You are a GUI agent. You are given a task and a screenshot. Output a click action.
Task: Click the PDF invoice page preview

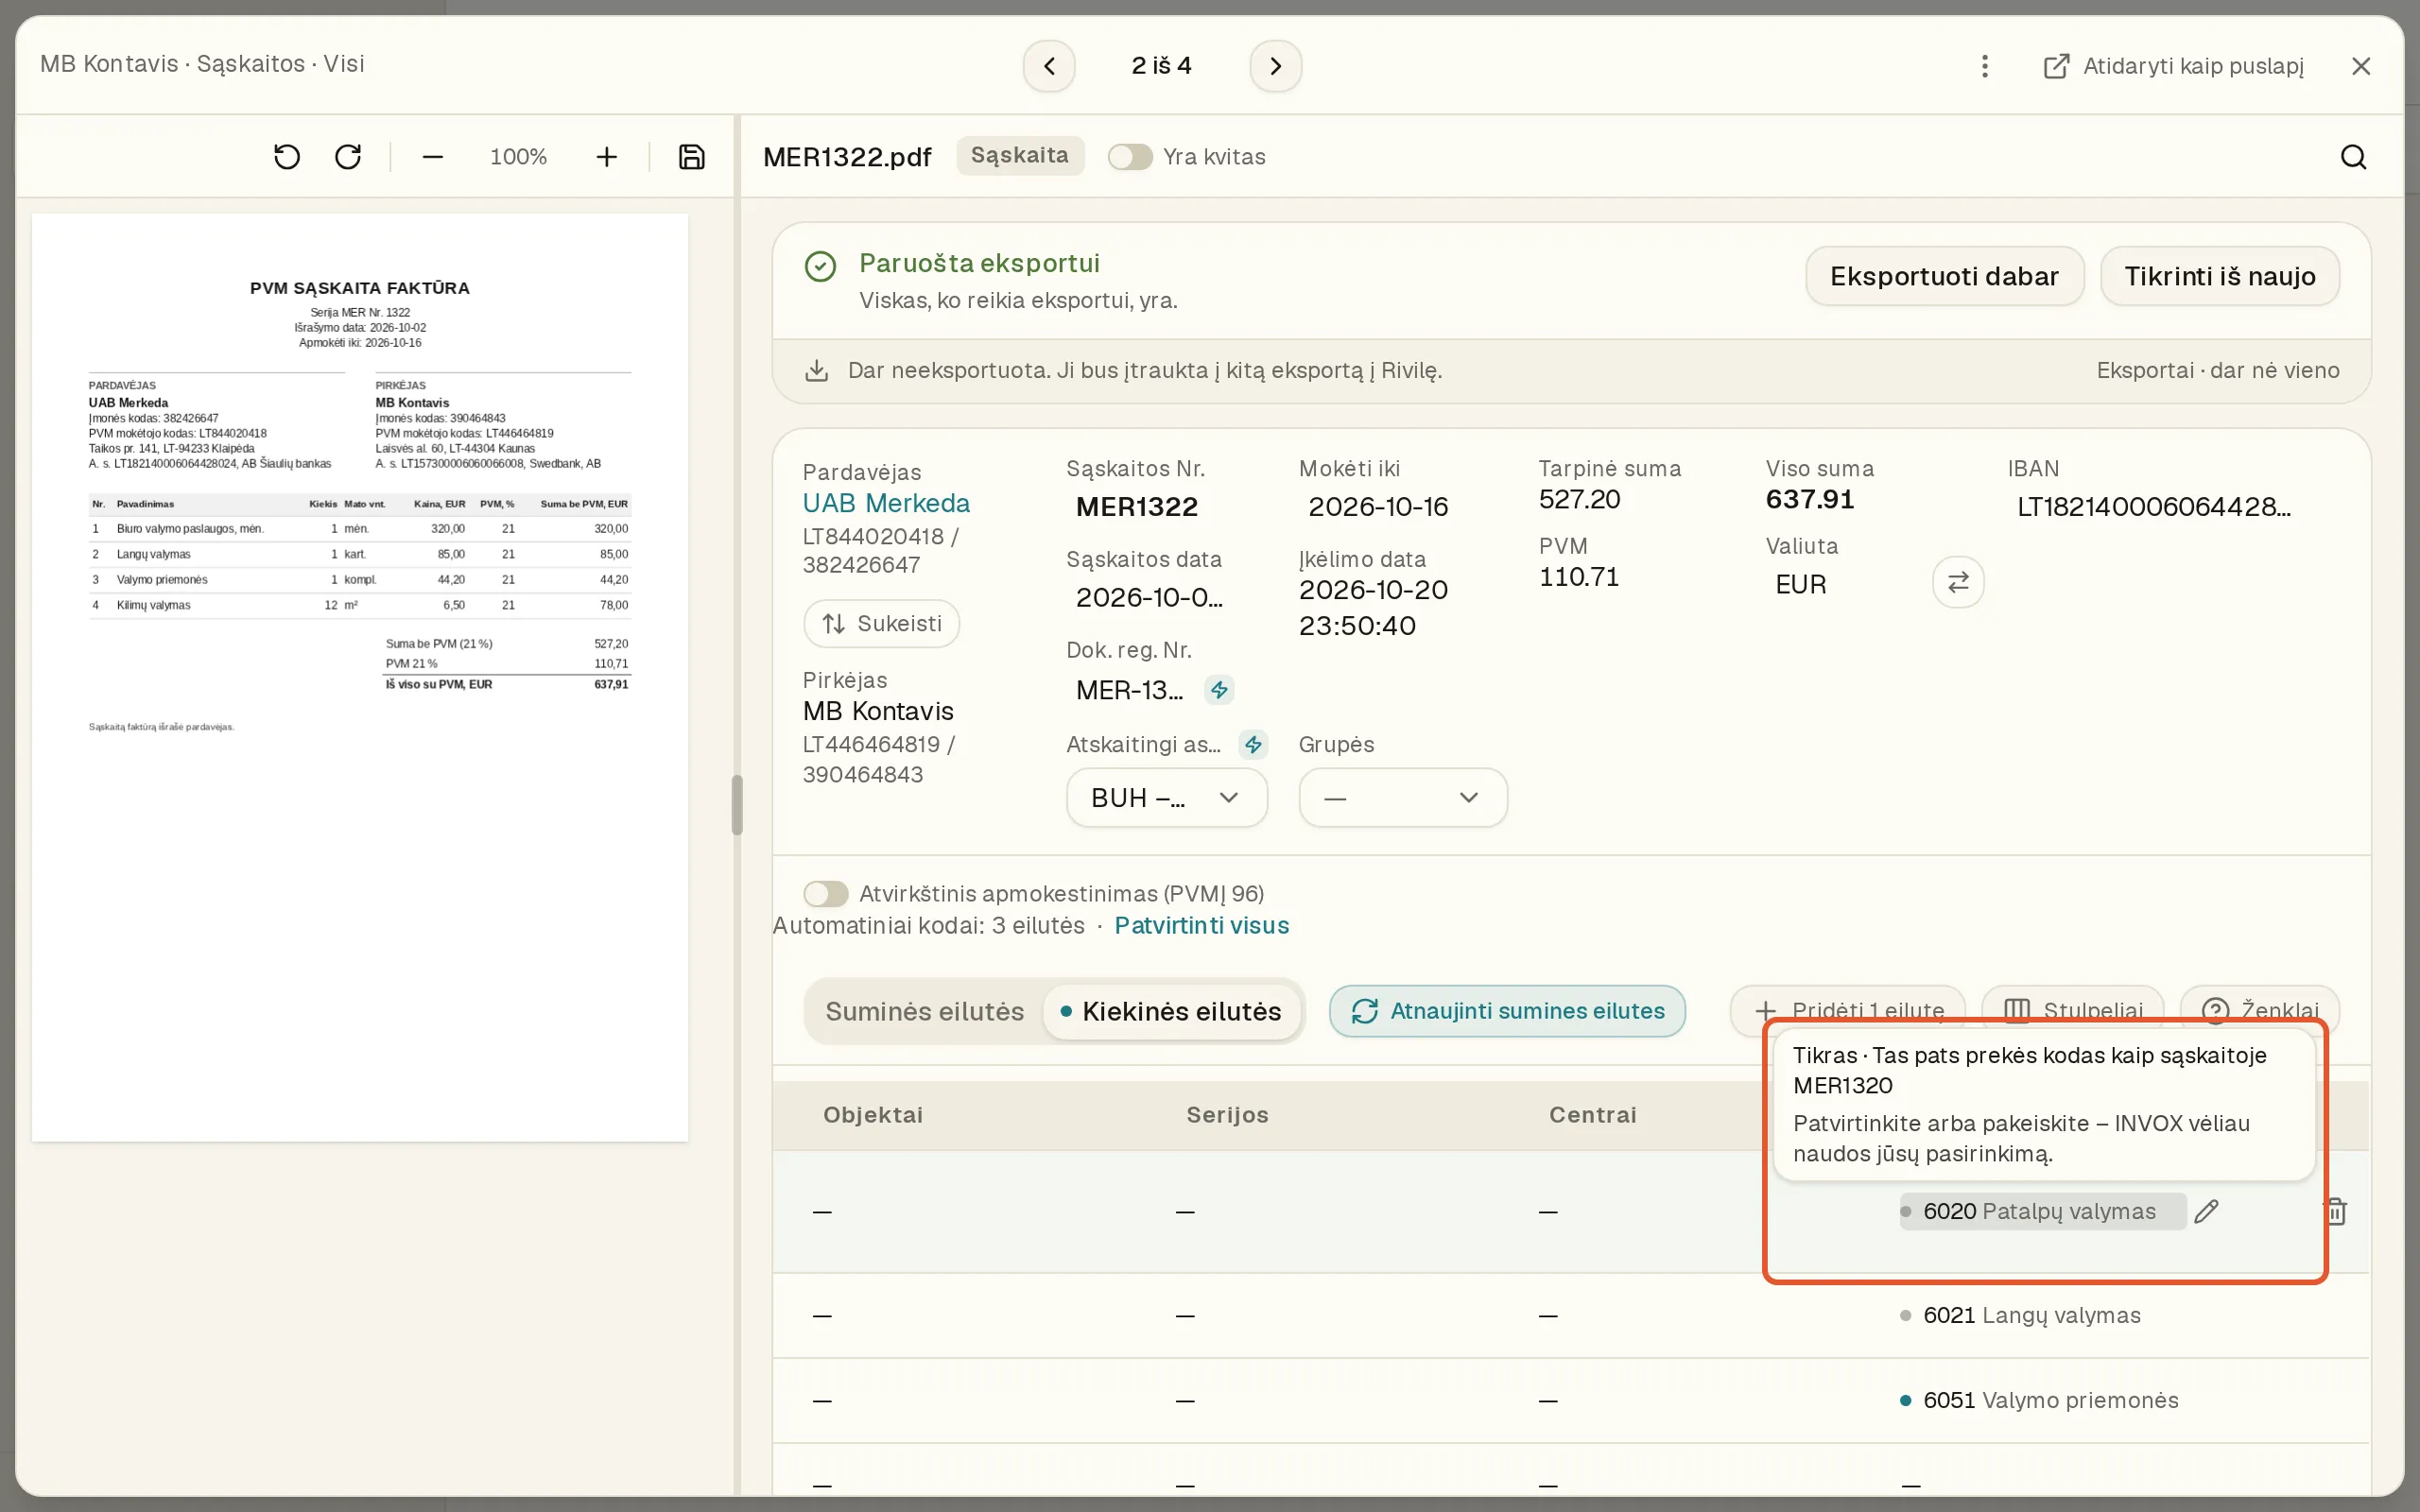click(360, 677)
